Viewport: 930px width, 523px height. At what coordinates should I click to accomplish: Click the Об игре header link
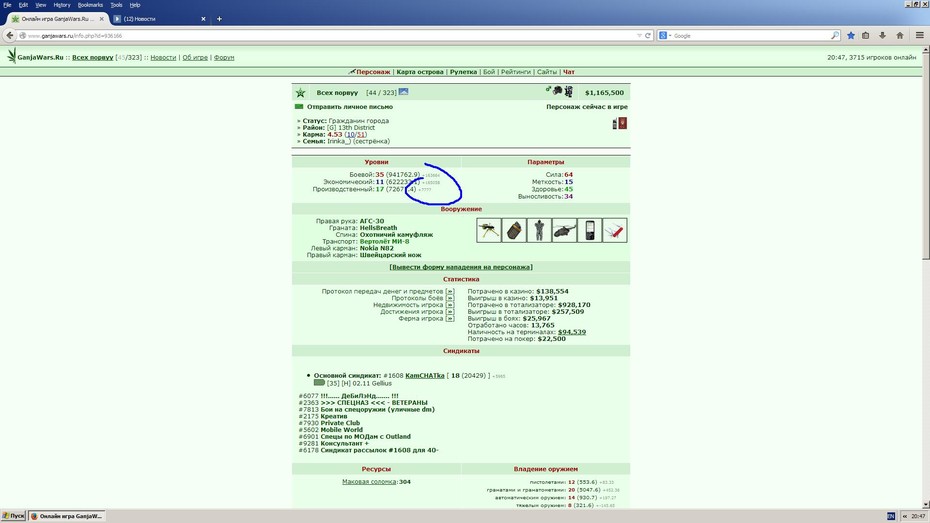(195, 58)
